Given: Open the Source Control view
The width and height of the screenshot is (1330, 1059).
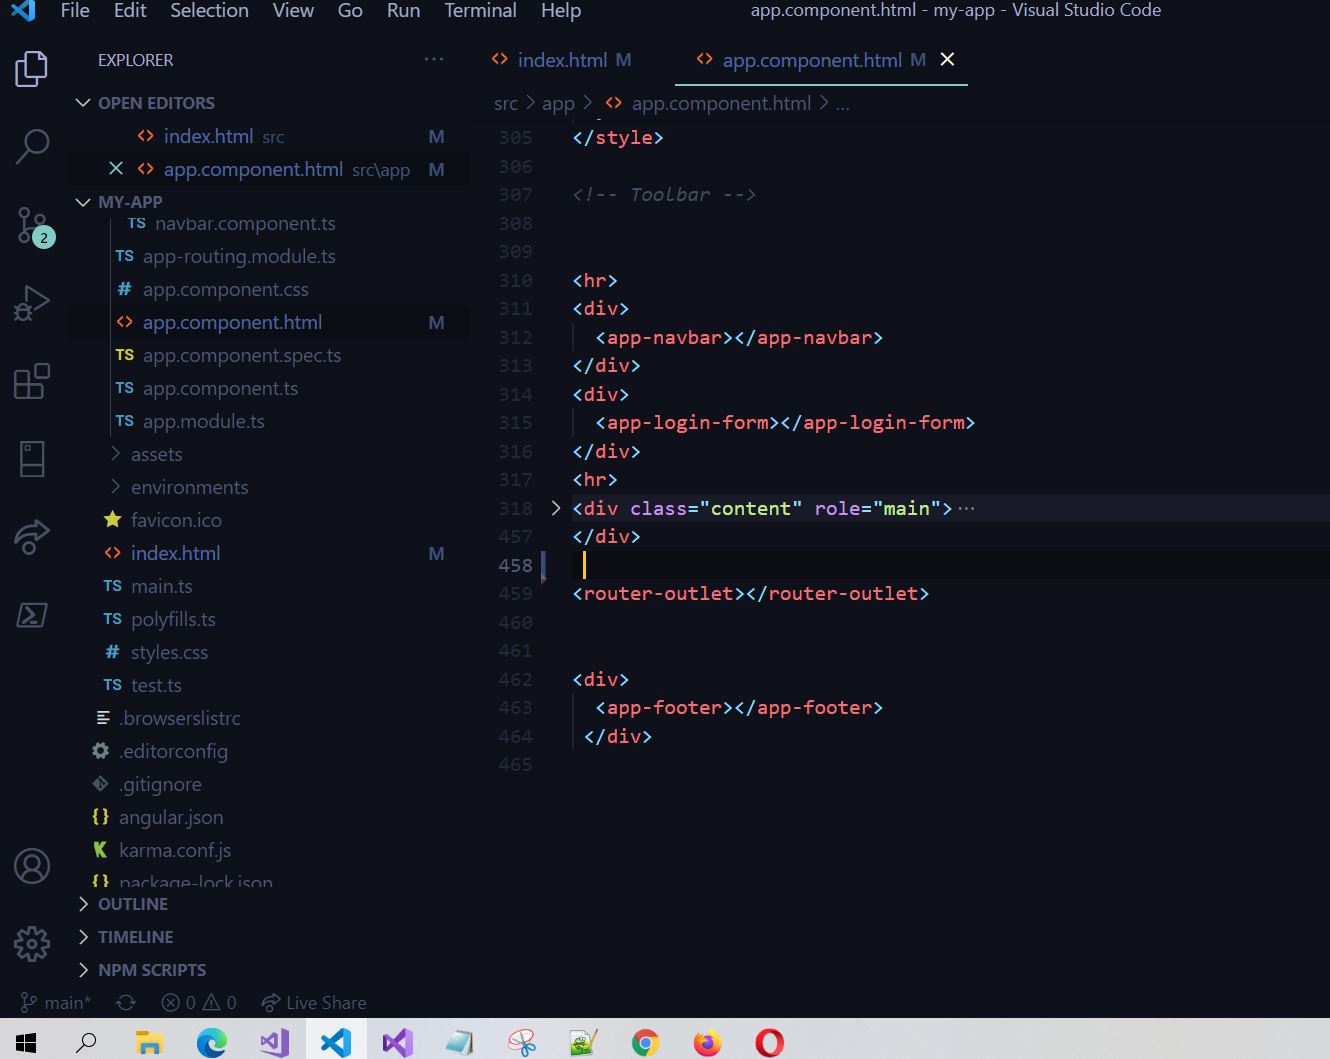Looking at the screenshot, I should [x=32, y=226].
